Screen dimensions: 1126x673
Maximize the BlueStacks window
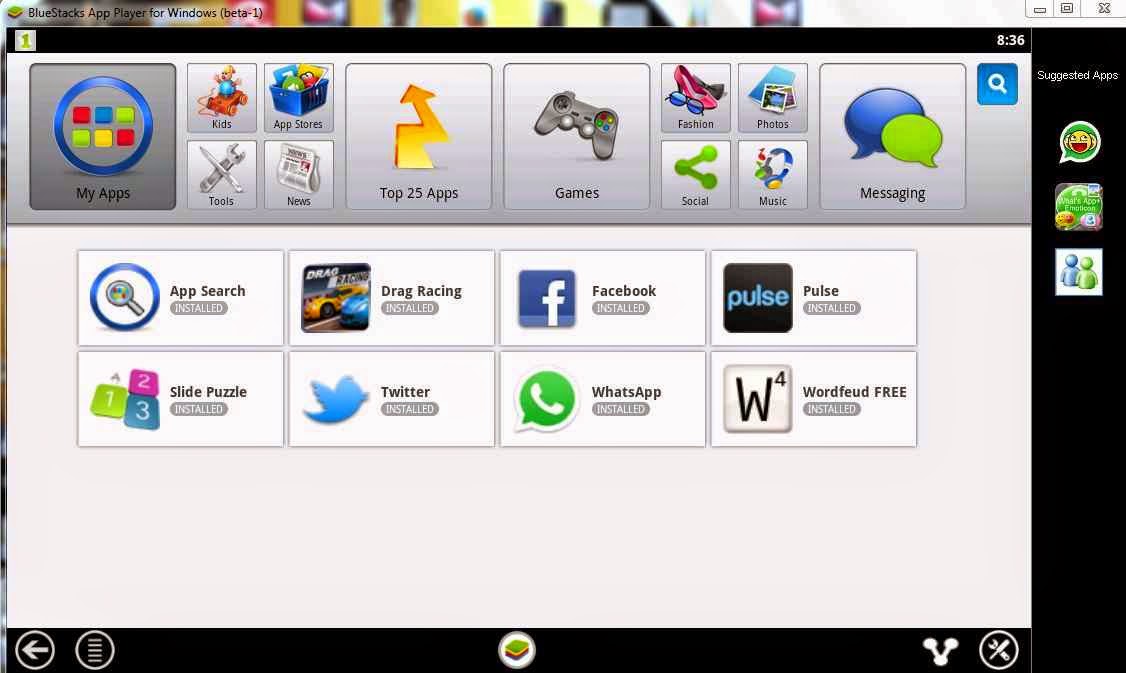click(1067, 9)
